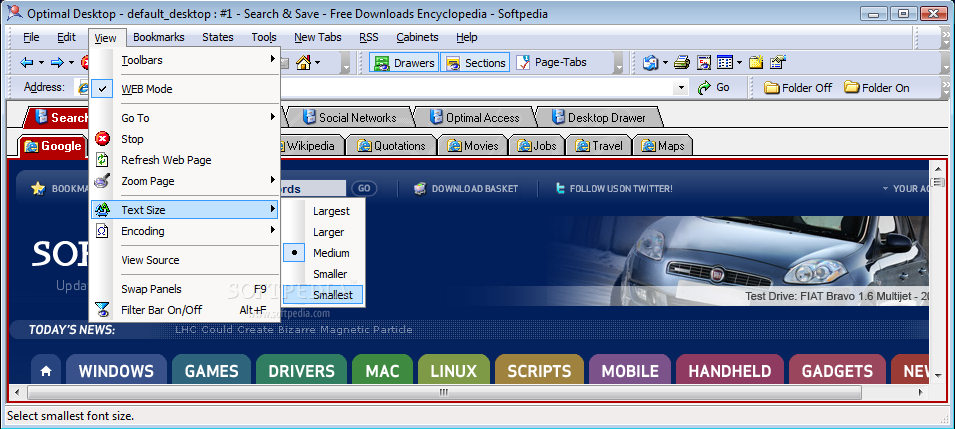
Task: Select Medium text size
Action: click(323, 253)
